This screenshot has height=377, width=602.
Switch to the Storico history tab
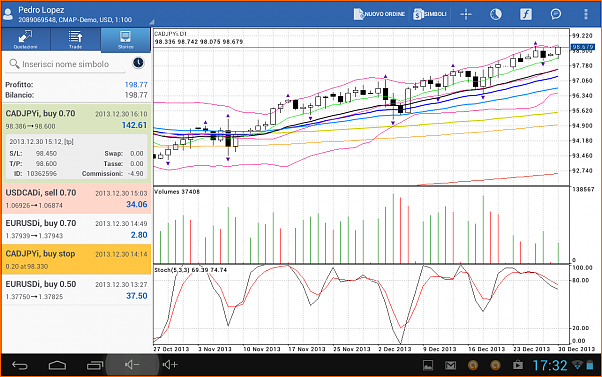coord(126,40)
